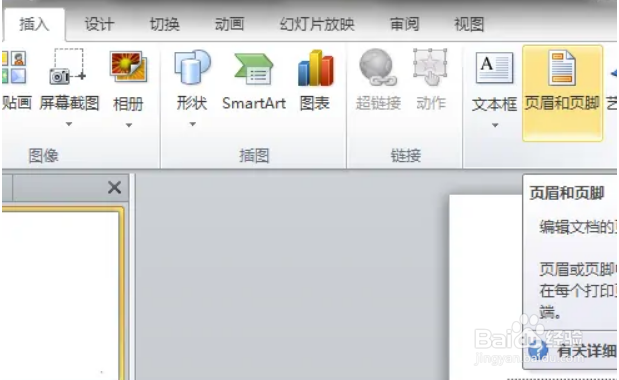The image size is (619, 380).
Task: Switch to the 设计 tab
Action: tap(99, 24)
